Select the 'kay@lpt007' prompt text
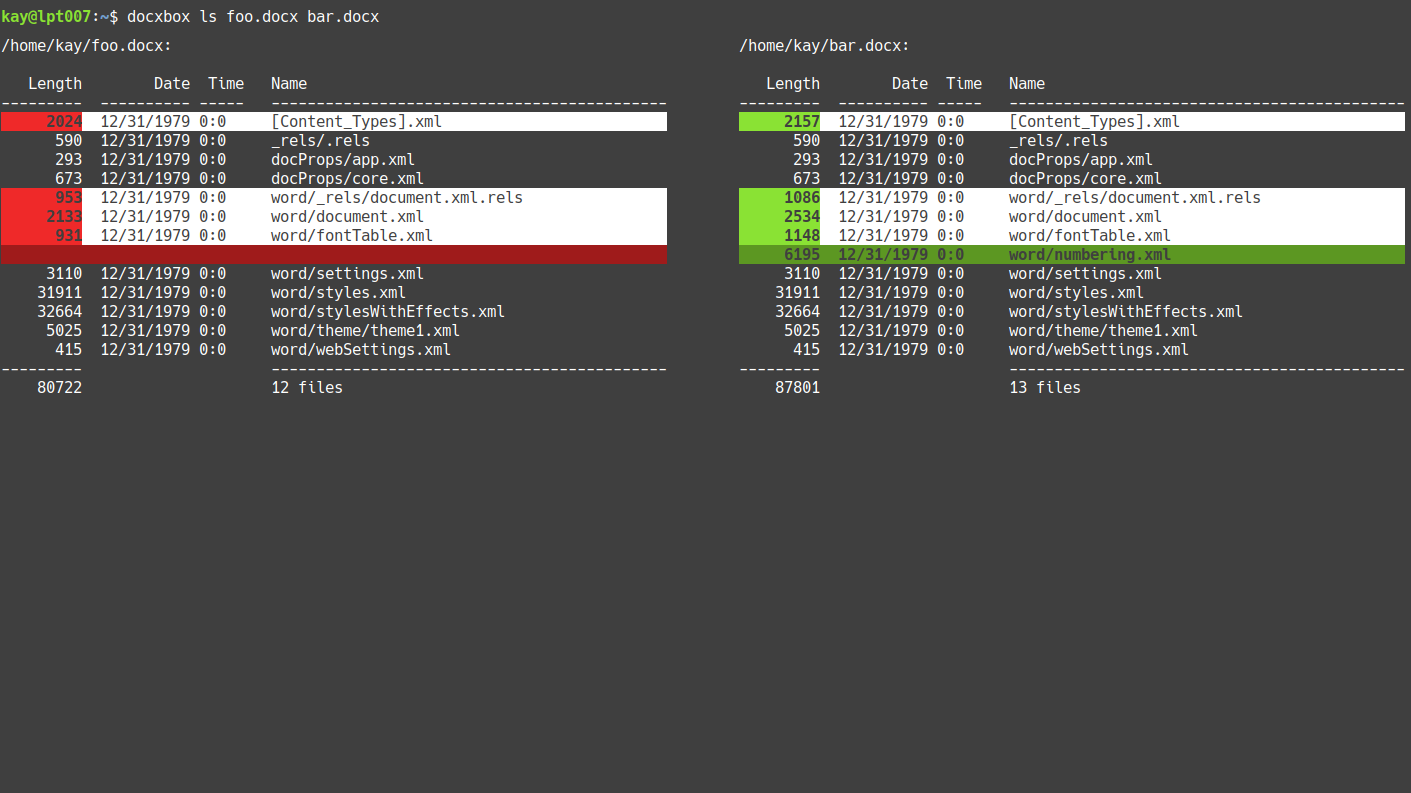1411x793 pixels. (x=46, y=17)
